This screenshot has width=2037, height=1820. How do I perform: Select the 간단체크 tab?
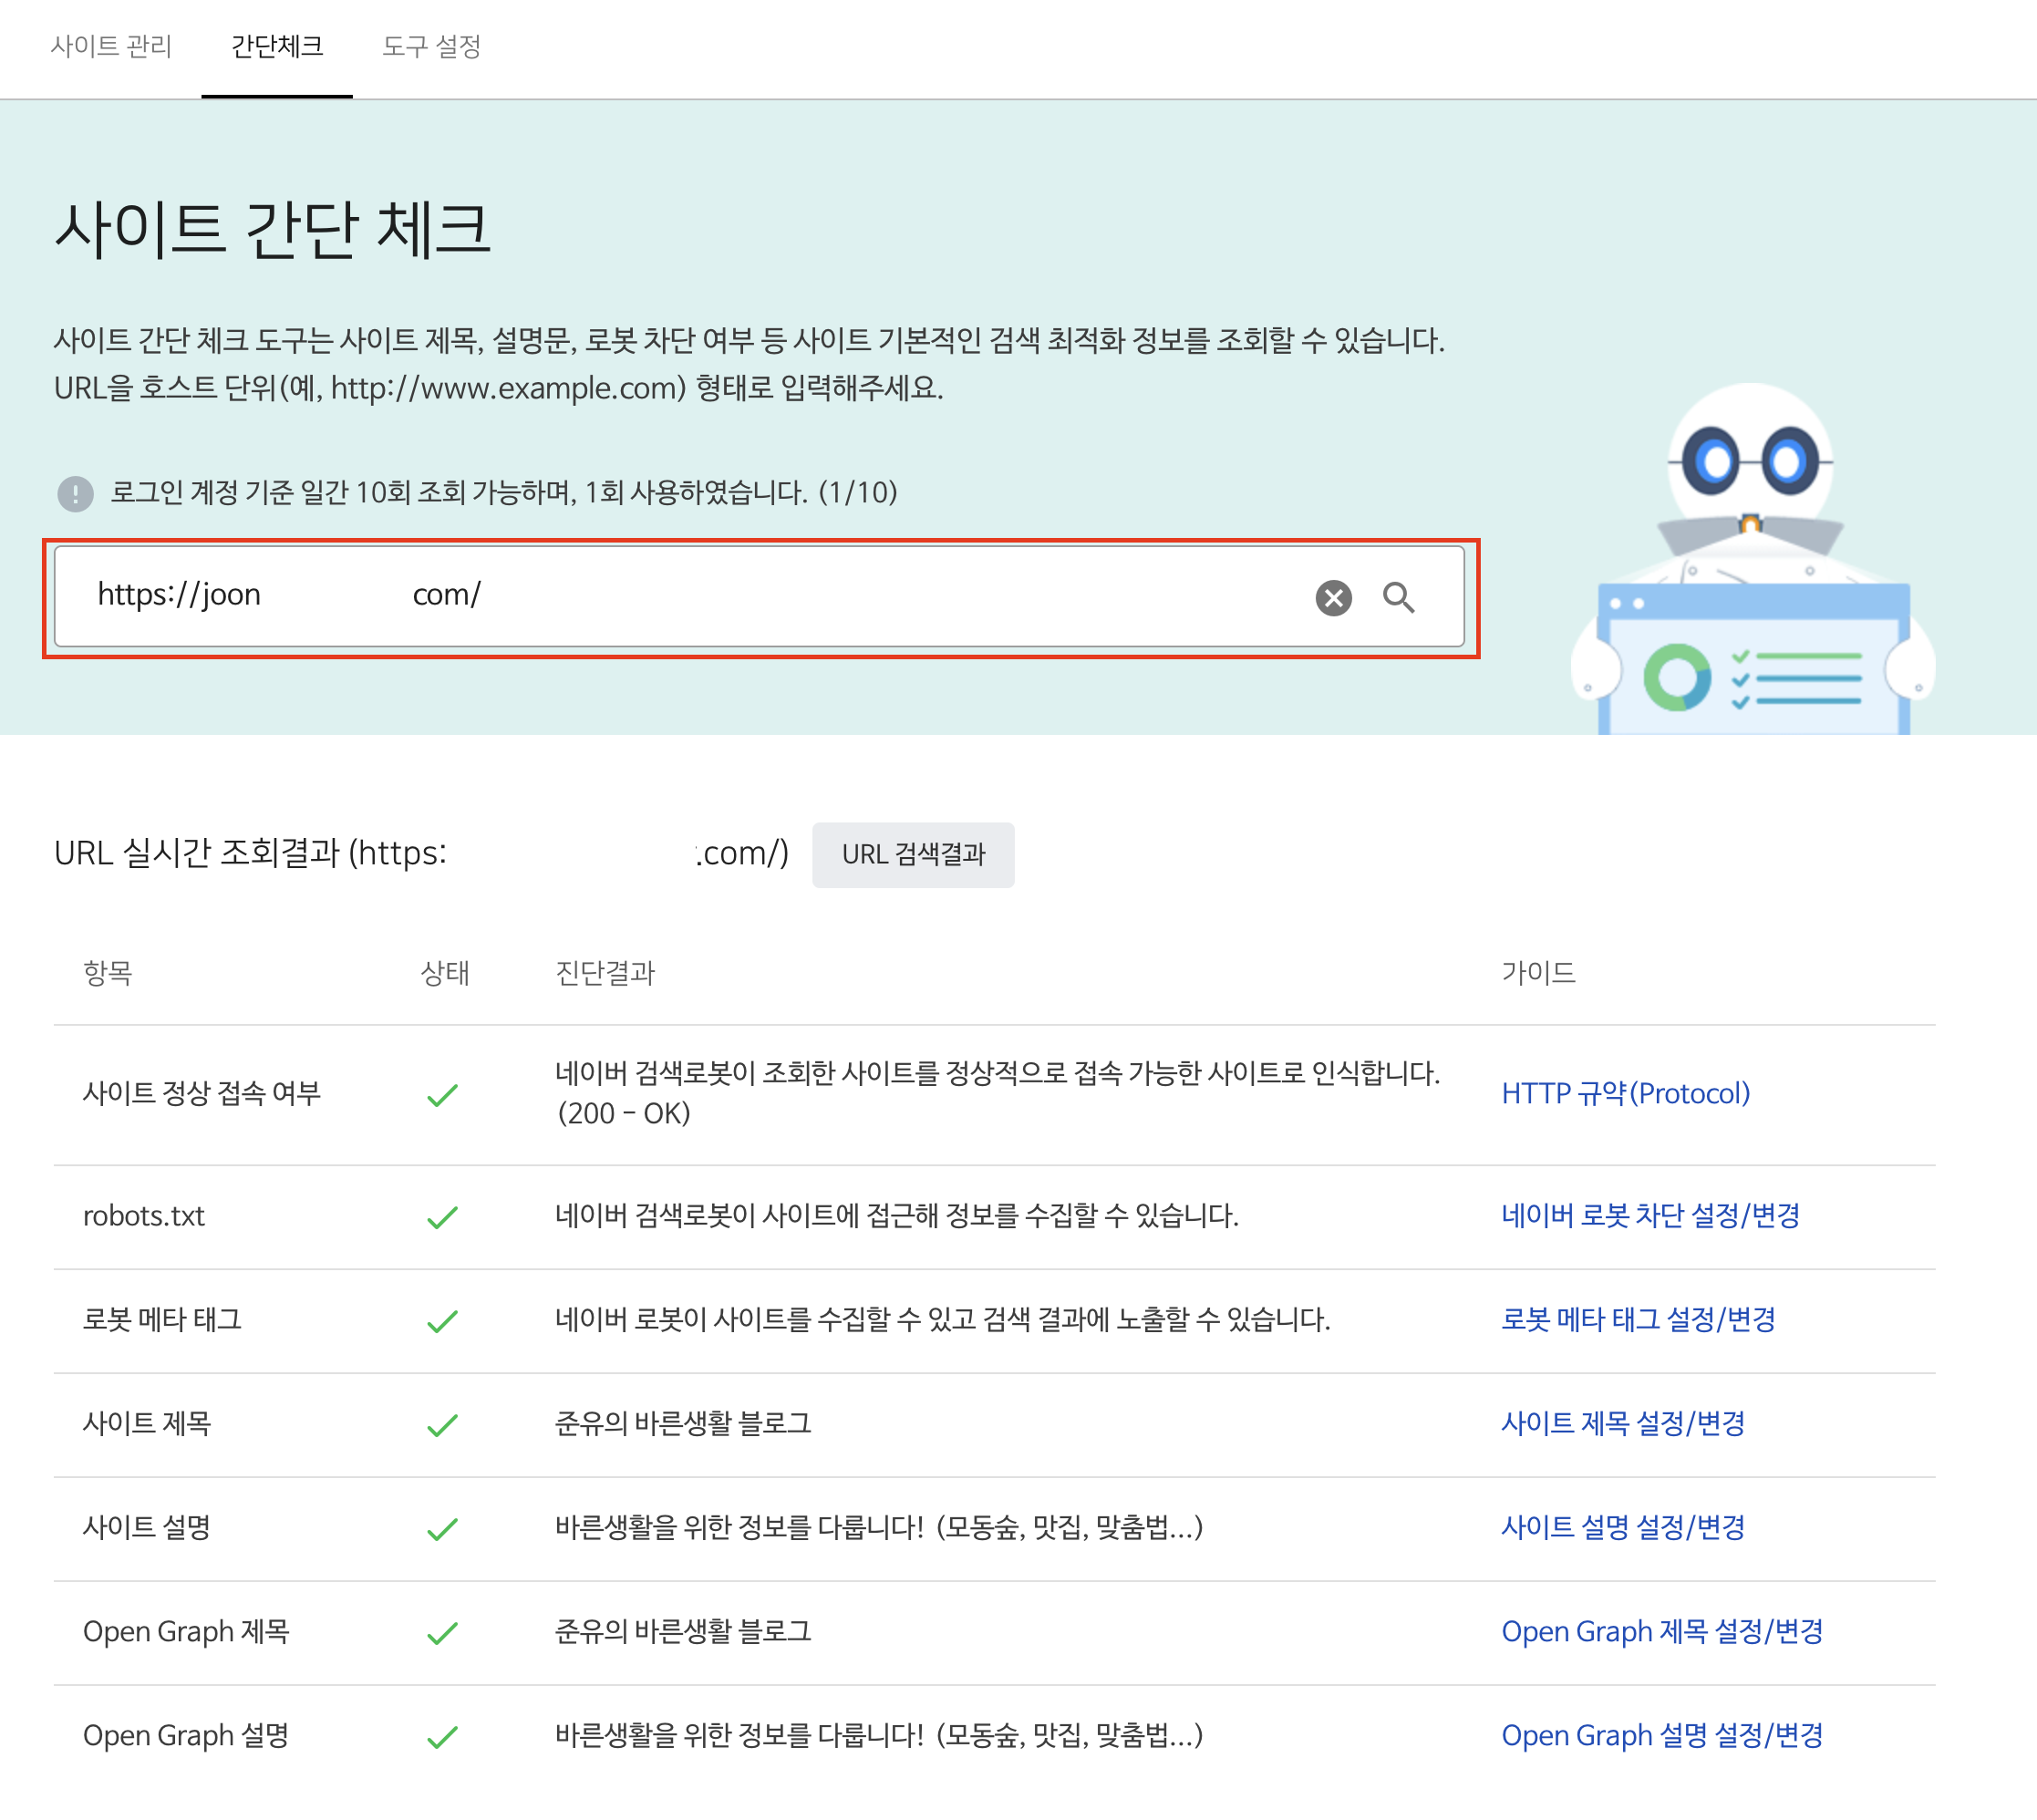277,46
